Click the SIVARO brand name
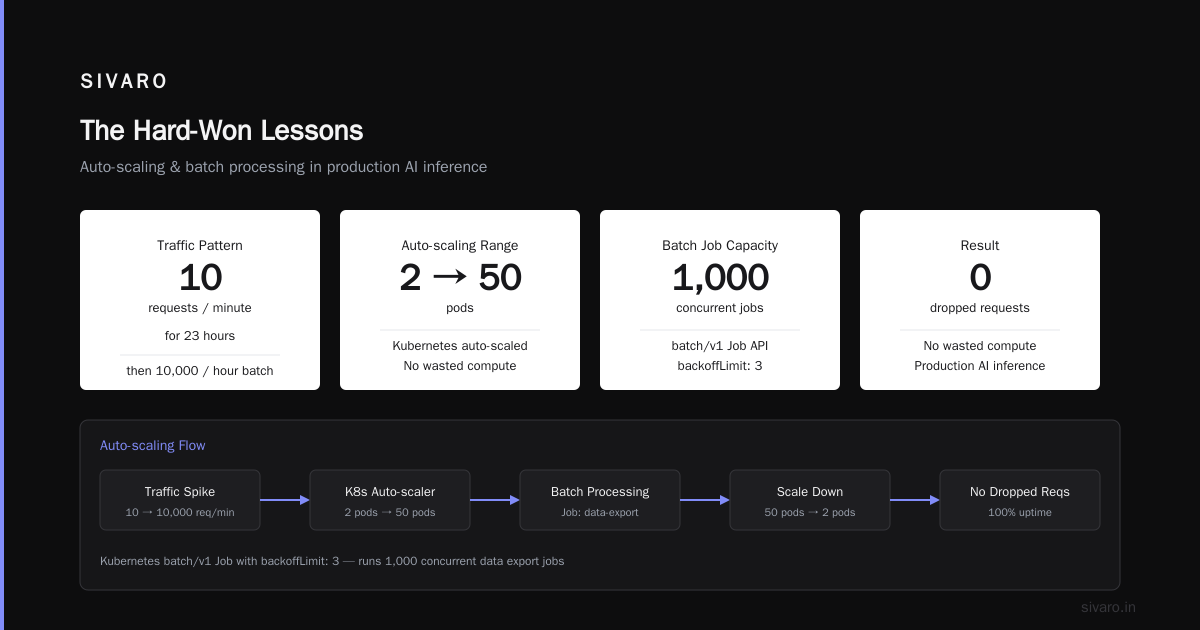Viewport: 1200px width, 630px height. [x=124, y=82]
